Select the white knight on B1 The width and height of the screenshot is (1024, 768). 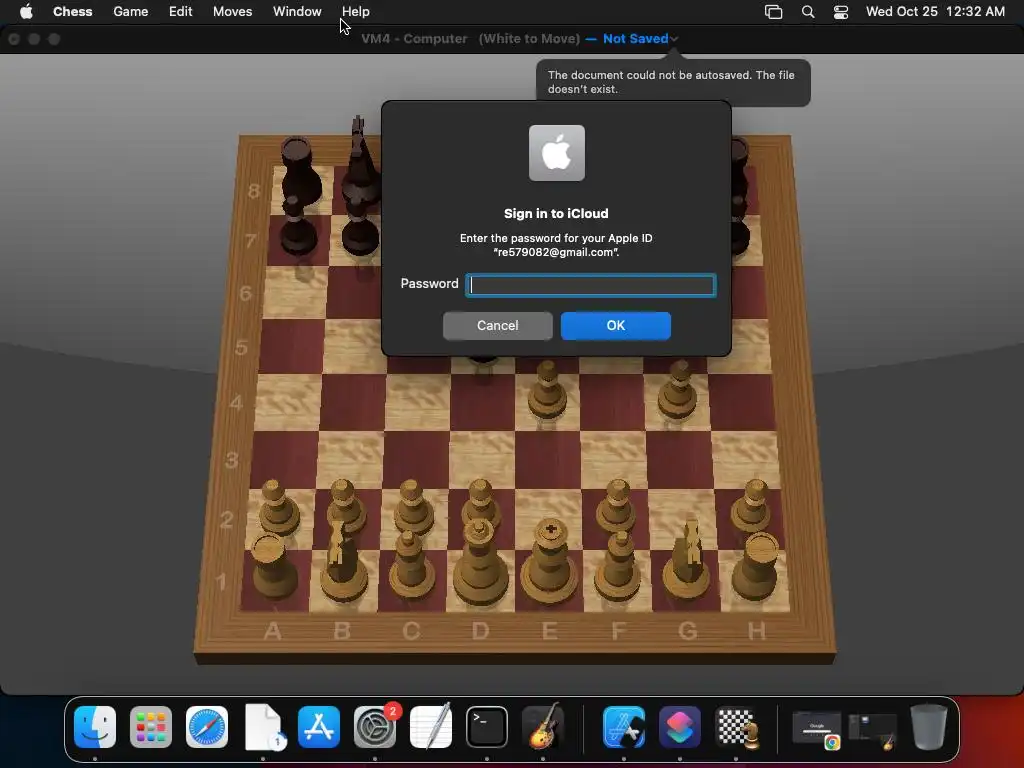pyautogui.click(x=342, y=562)
